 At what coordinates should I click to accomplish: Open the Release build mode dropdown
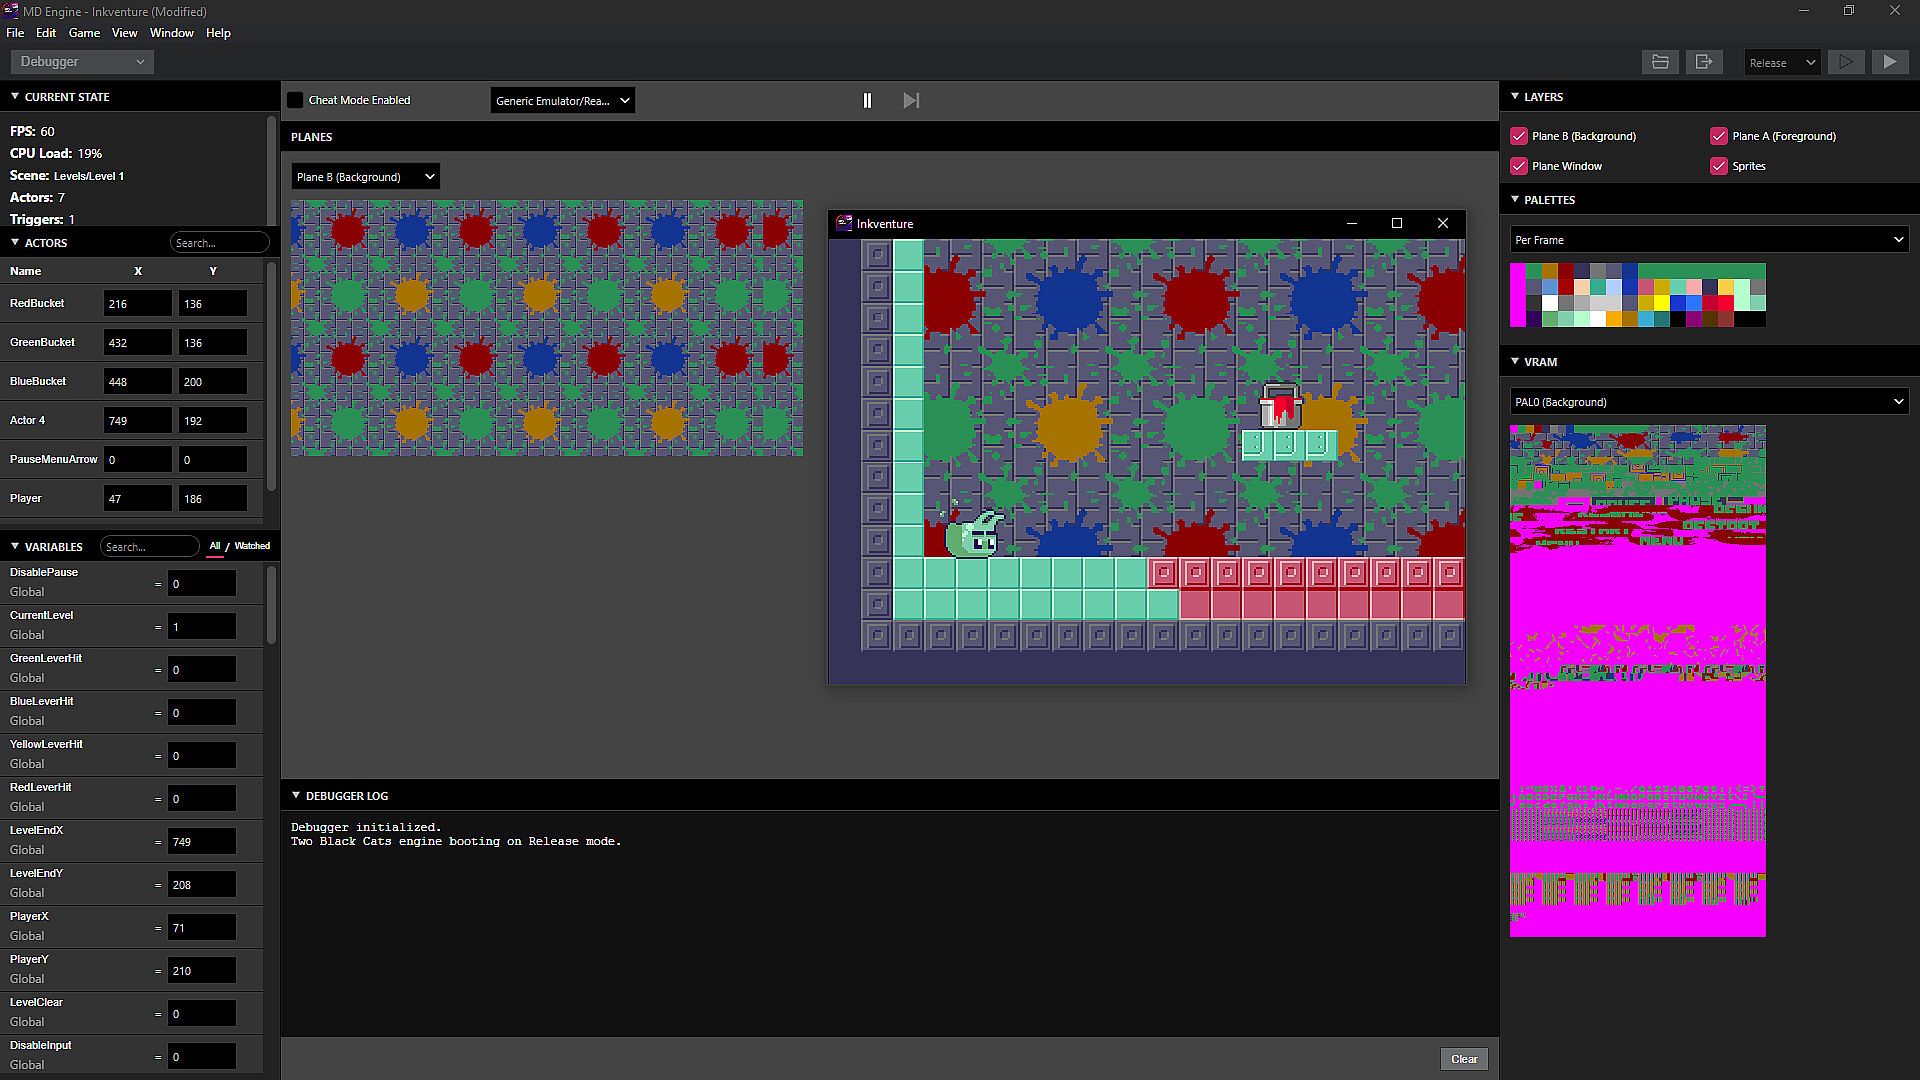[x=1782, y=62]
